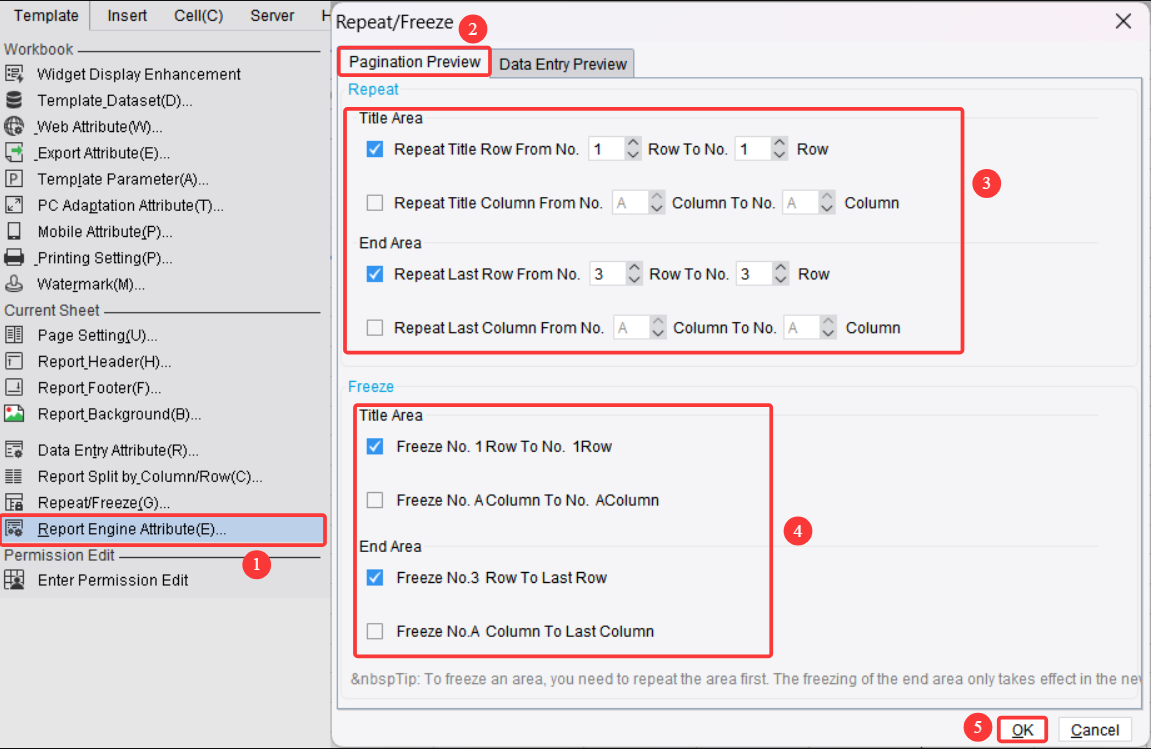The image size is (1151, 749).
Task: Click the Template Dataset database icon
Action: click(14, 100)
